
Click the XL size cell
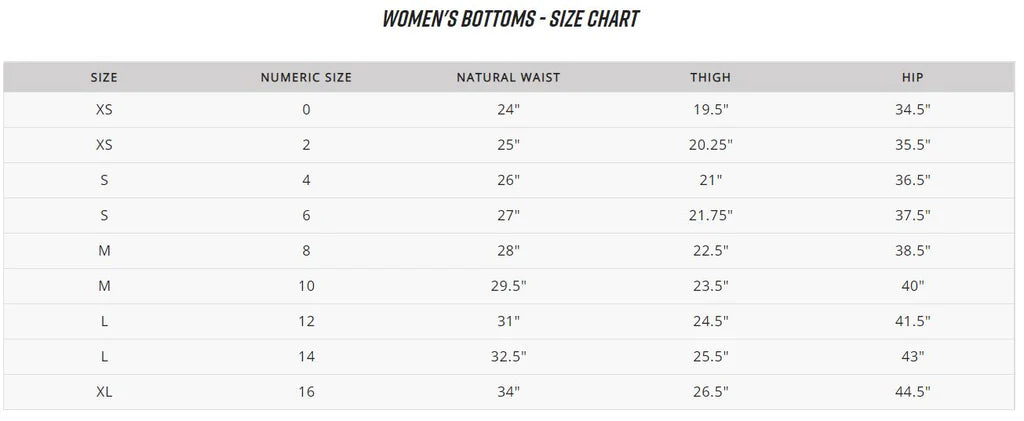(x=104, y=392)
